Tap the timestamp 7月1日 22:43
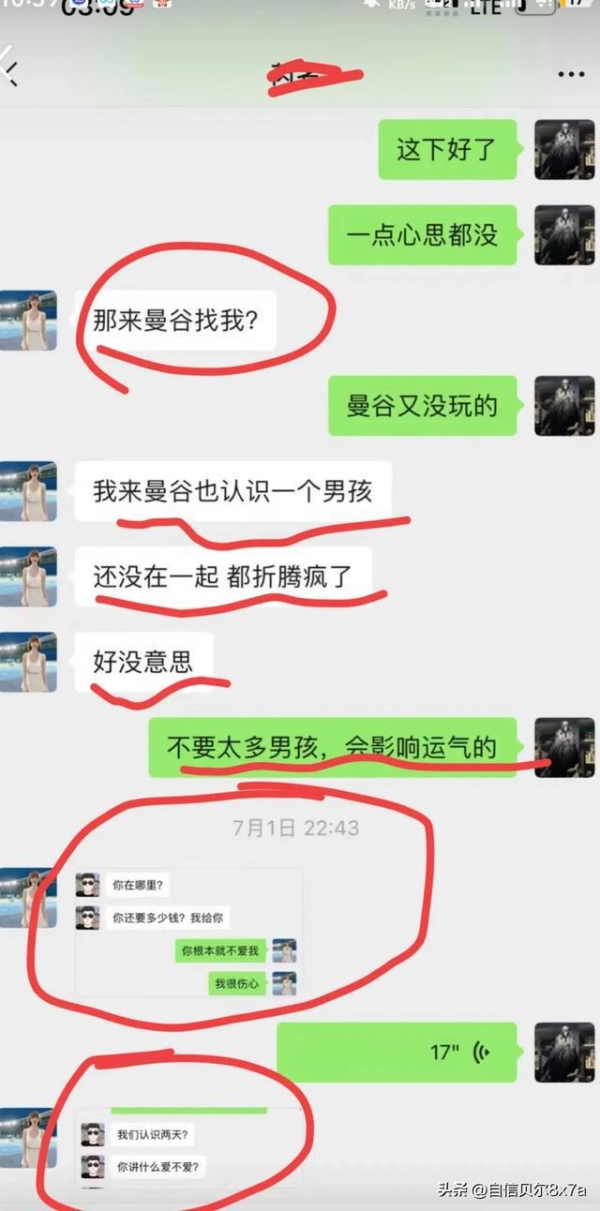Viewport: 600px width, 1211px height. click(295, 828)
